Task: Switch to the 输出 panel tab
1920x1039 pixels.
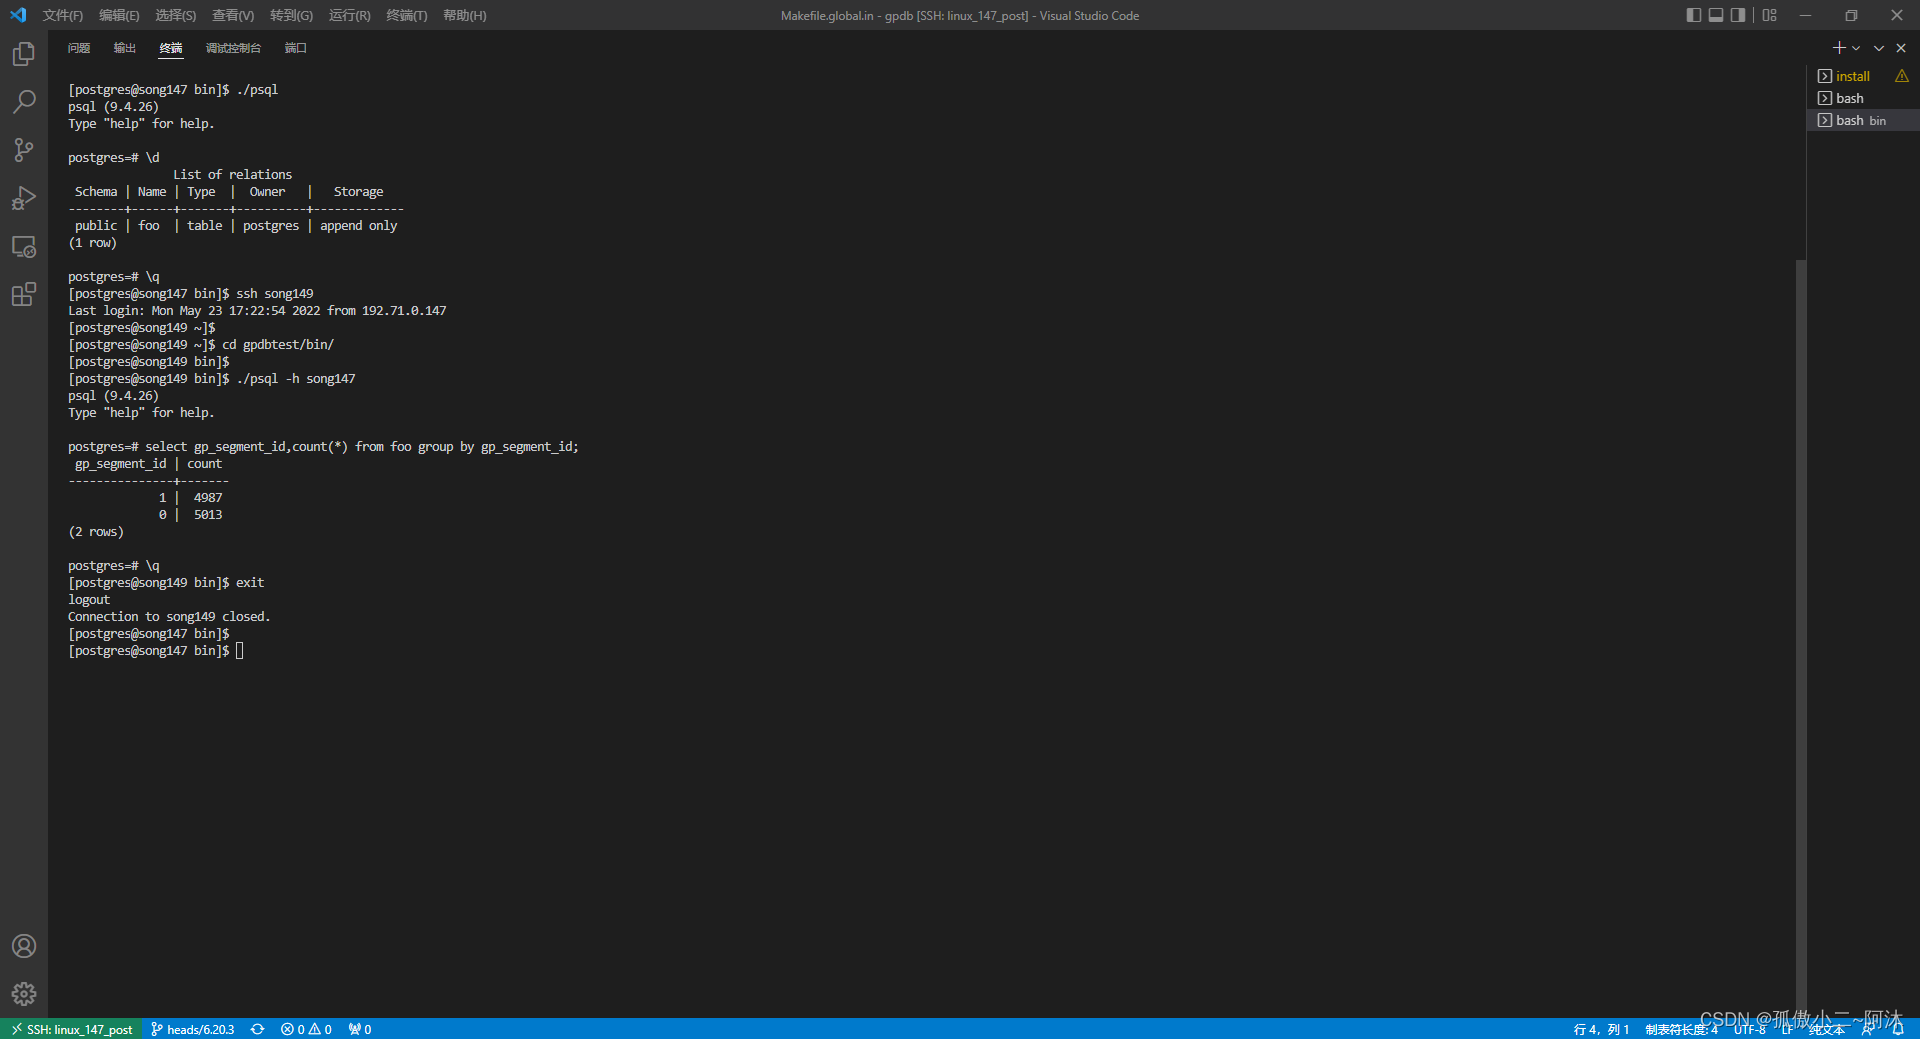Action: [x=125, y=48]
